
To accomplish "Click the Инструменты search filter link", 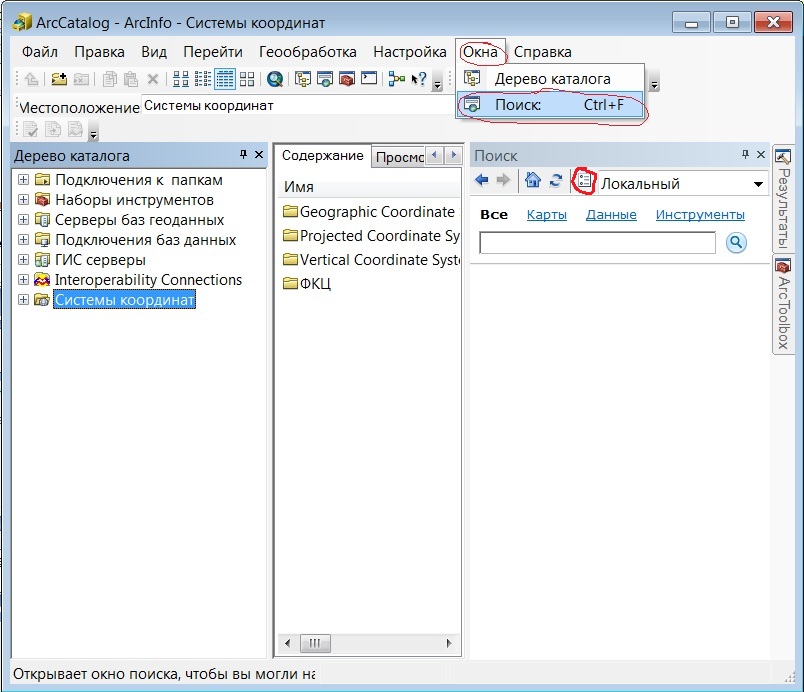I will click(x=700, y=214).
